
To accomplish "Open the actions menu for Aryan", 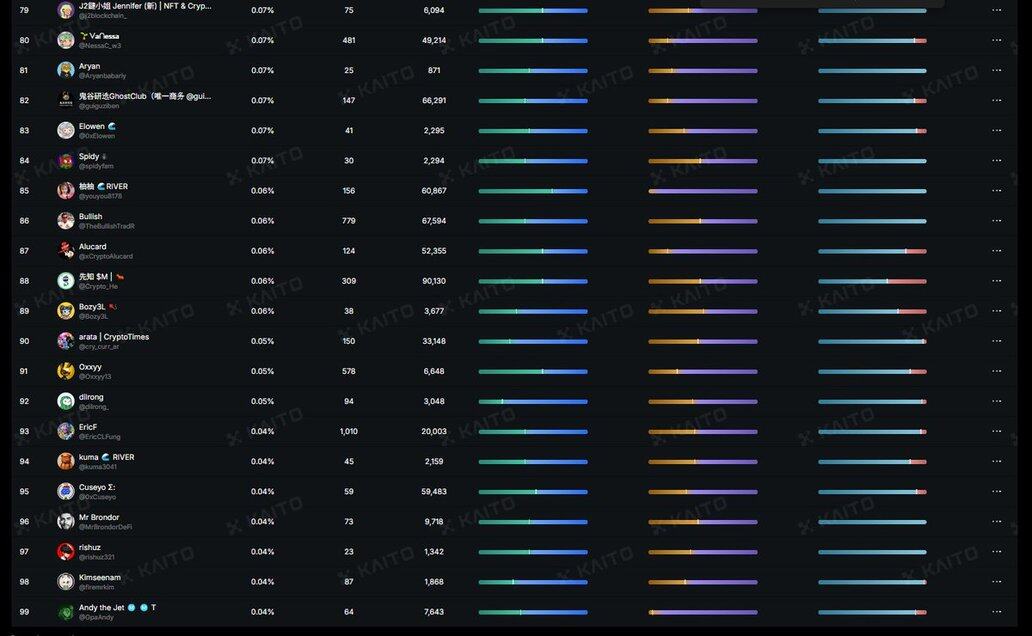I will [996, 71].
